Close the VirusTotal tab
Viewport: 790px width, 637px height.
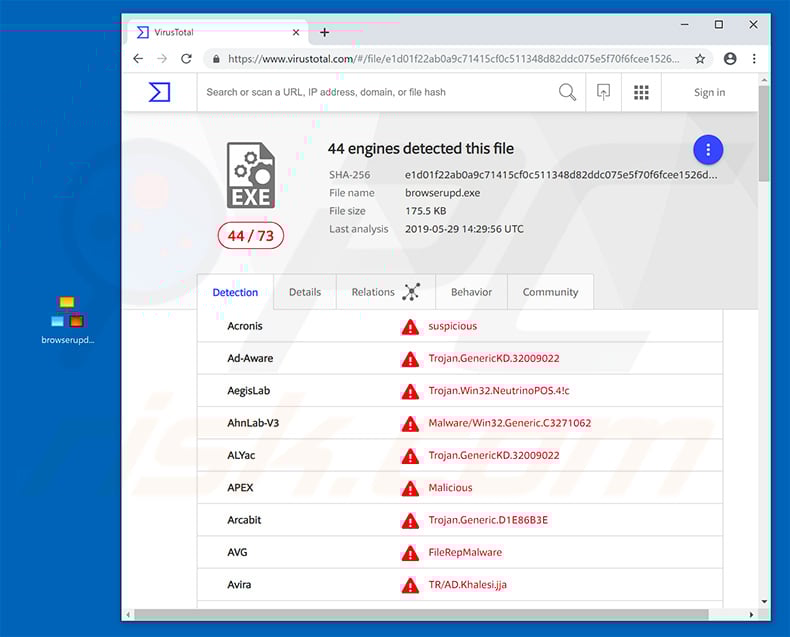tap(296, 32)
